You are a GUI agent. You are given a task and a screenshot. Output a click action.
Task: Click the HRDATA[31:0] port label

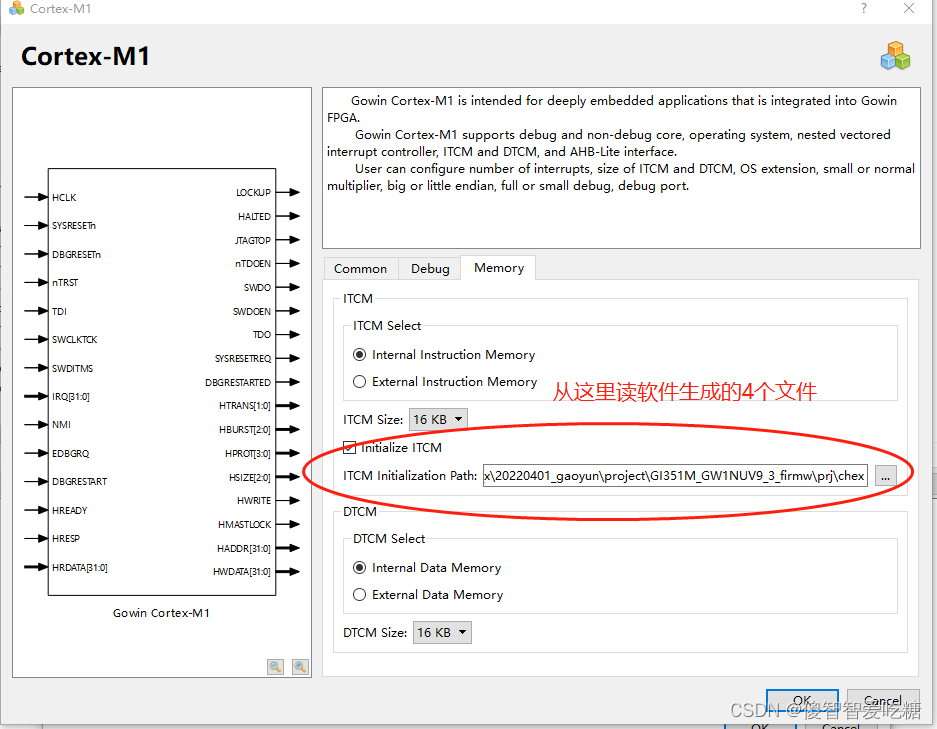(x=79, y=567)
